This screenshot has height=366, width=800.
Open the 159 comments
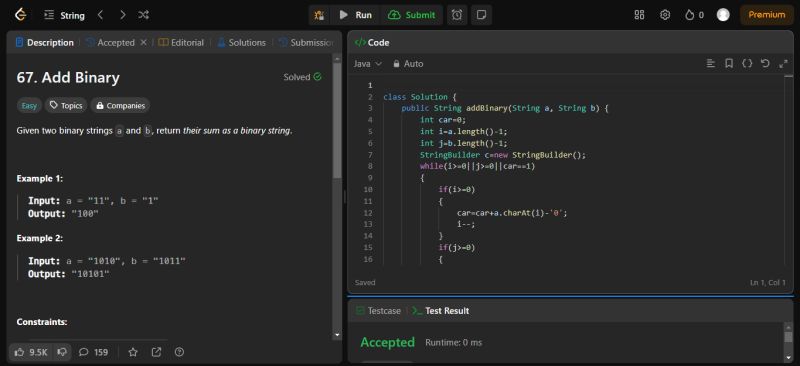point(93,352)
